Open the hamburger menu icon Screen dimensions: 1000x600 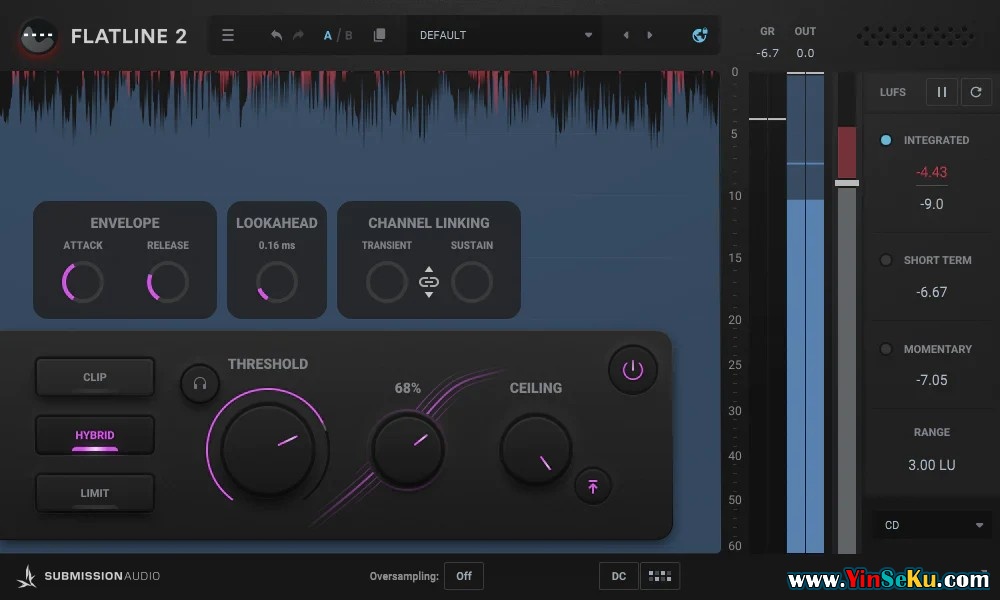tap(228, 35)
